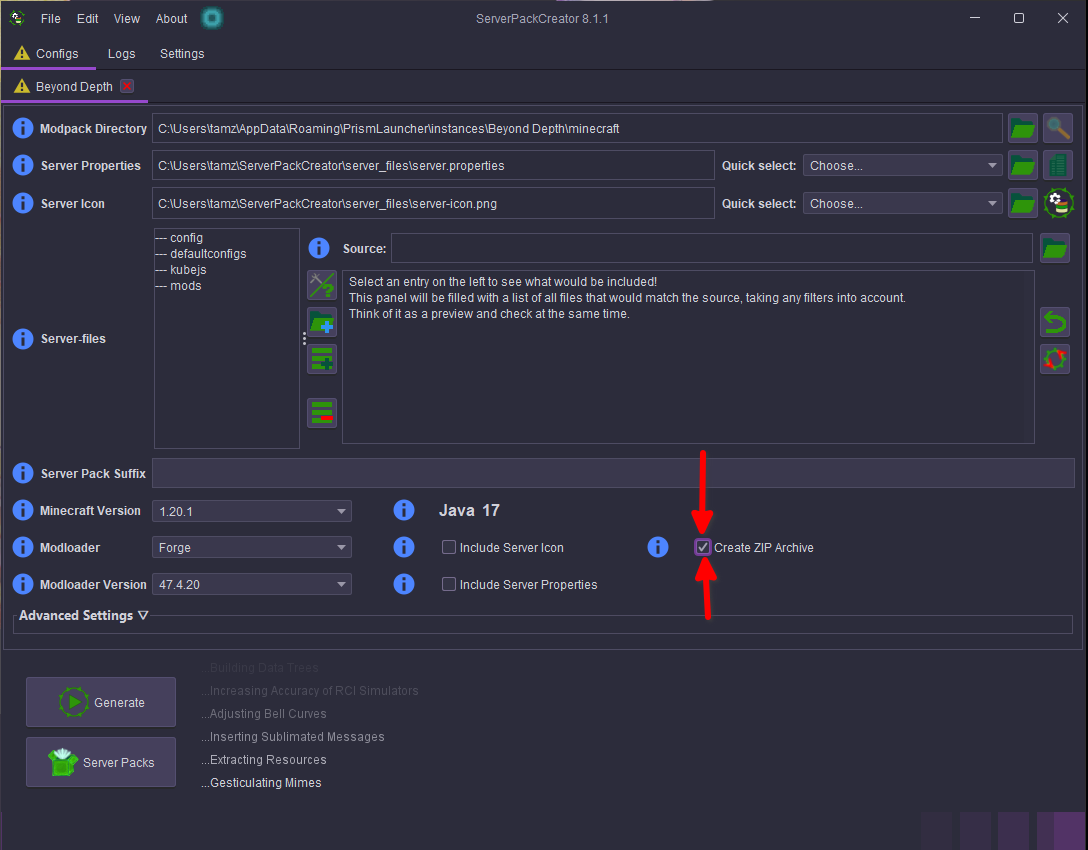This screenshot has width=1088, height=850.
Task: Show info icon beside Create ZIP Archive
Action: pos(658,547)
